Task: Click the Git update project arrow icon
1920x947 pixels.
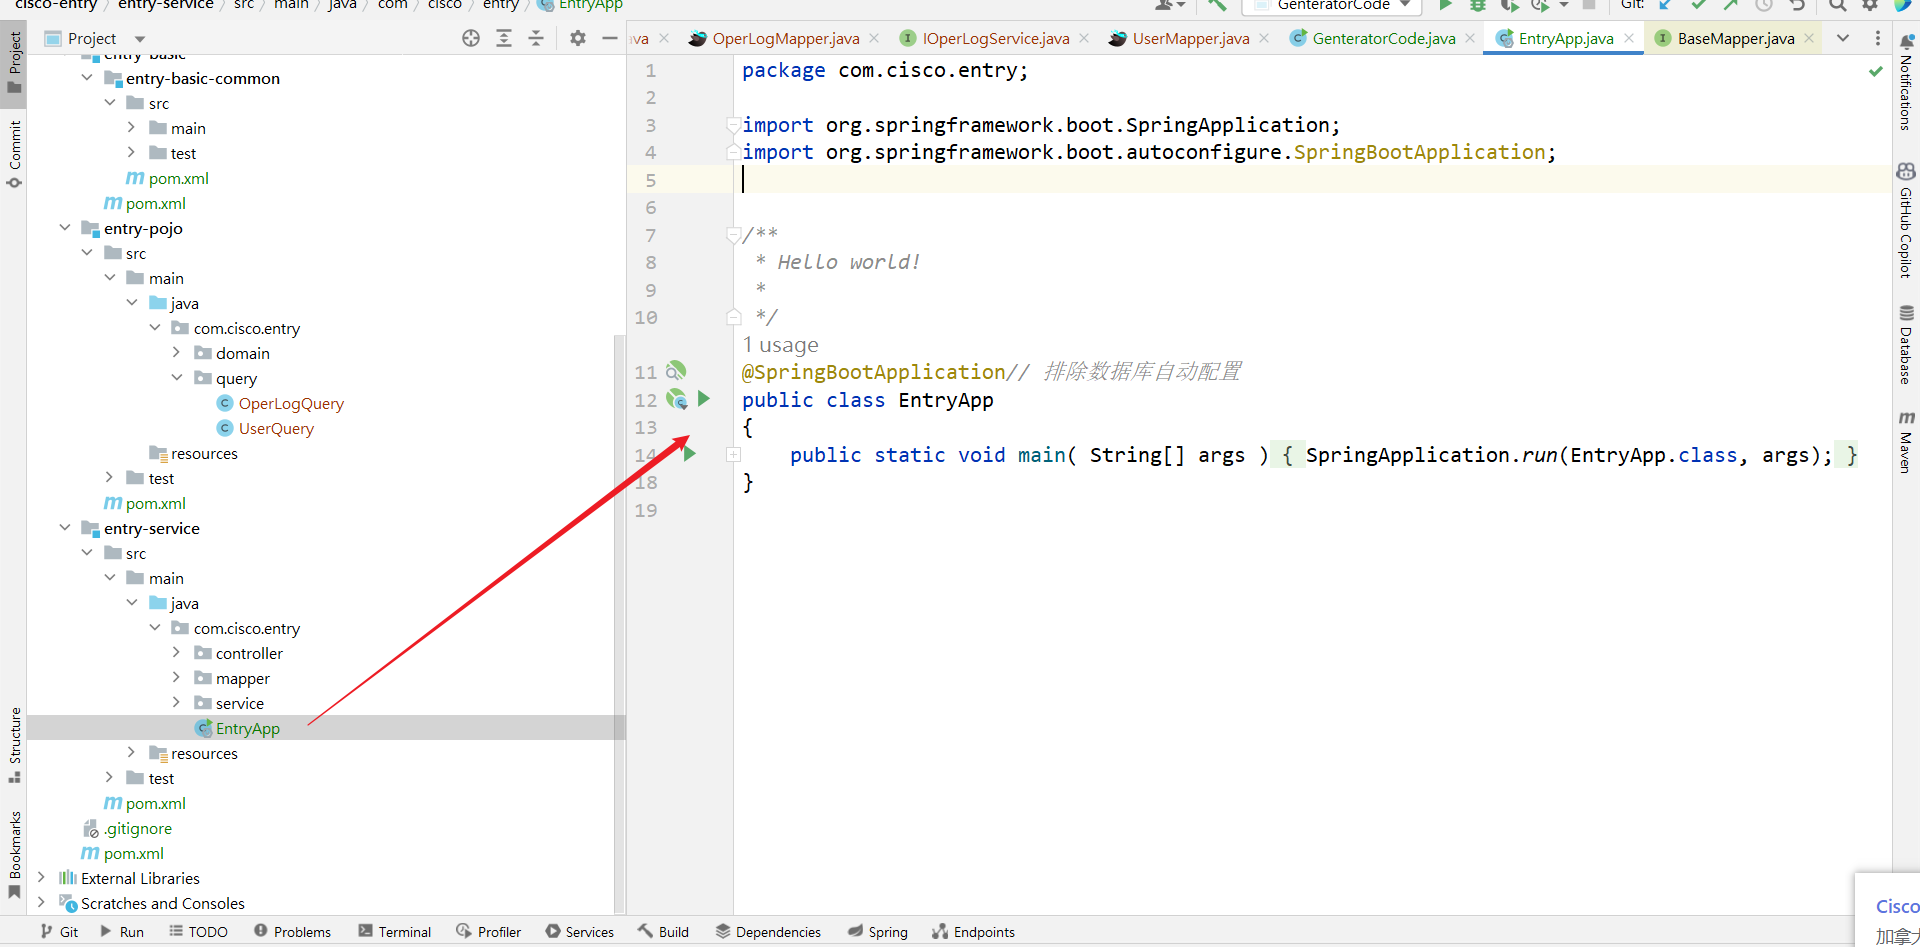Action: (x=1666, y=5)
